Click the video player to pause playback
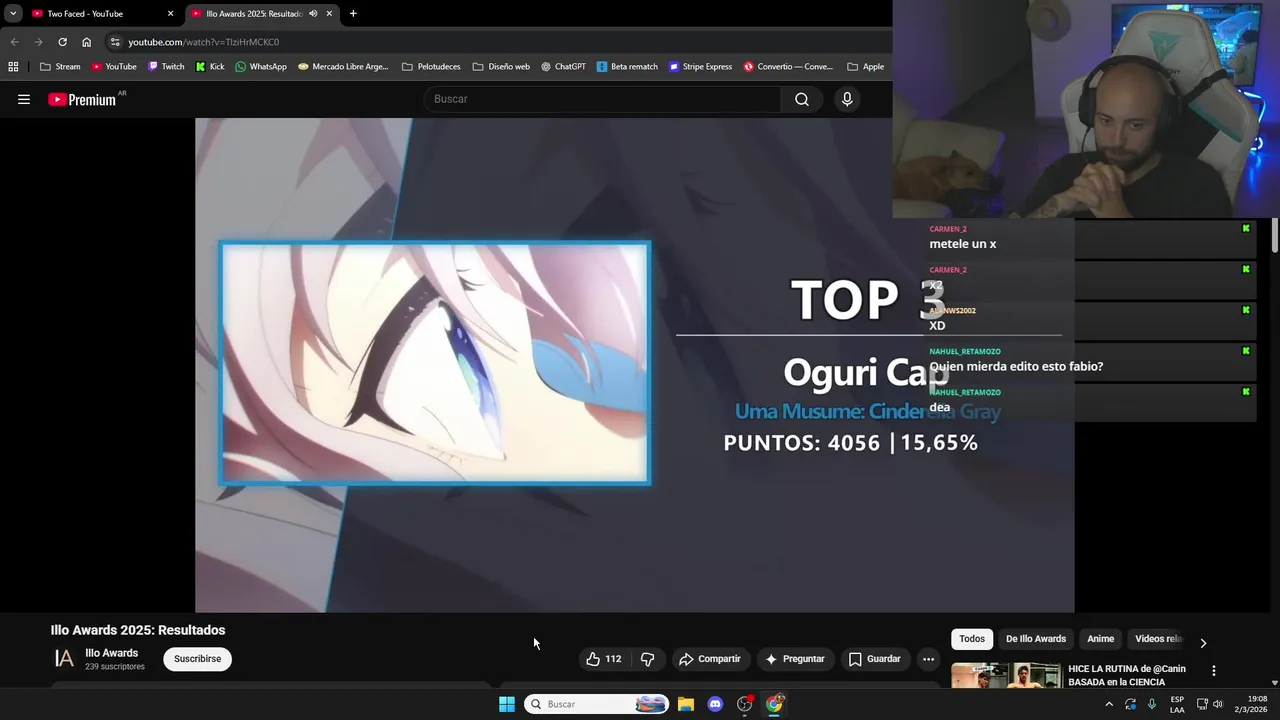 (x=635, y=365)
